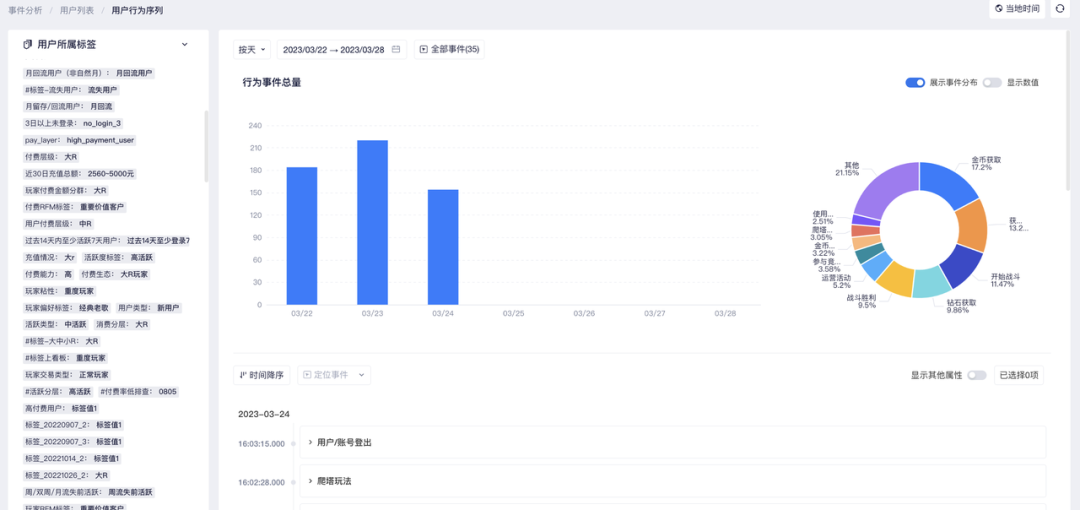This screenshot has height=510, width=1080.
Task: Click the 付费生态 大R玩家 tag
Action: 114,274
